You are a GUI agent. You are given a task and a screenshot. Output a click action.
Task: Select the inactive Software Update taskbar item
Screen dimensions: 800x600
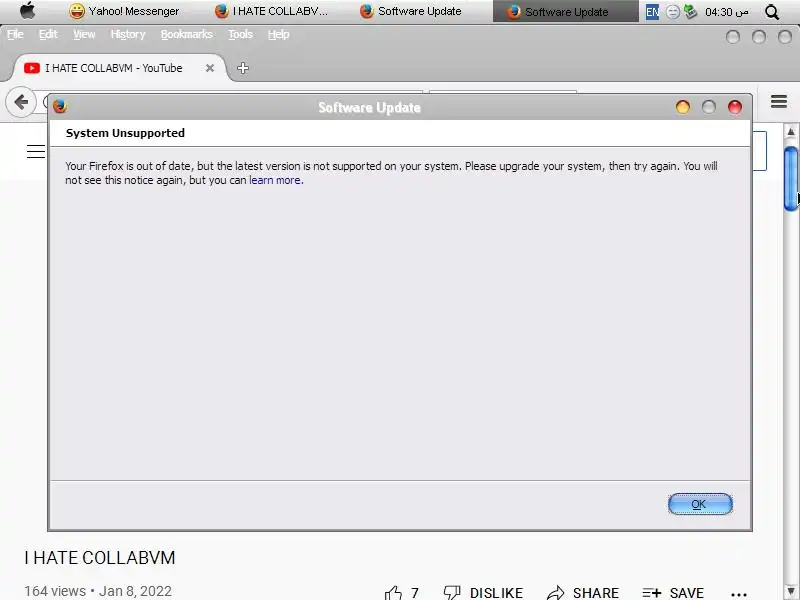411,11
